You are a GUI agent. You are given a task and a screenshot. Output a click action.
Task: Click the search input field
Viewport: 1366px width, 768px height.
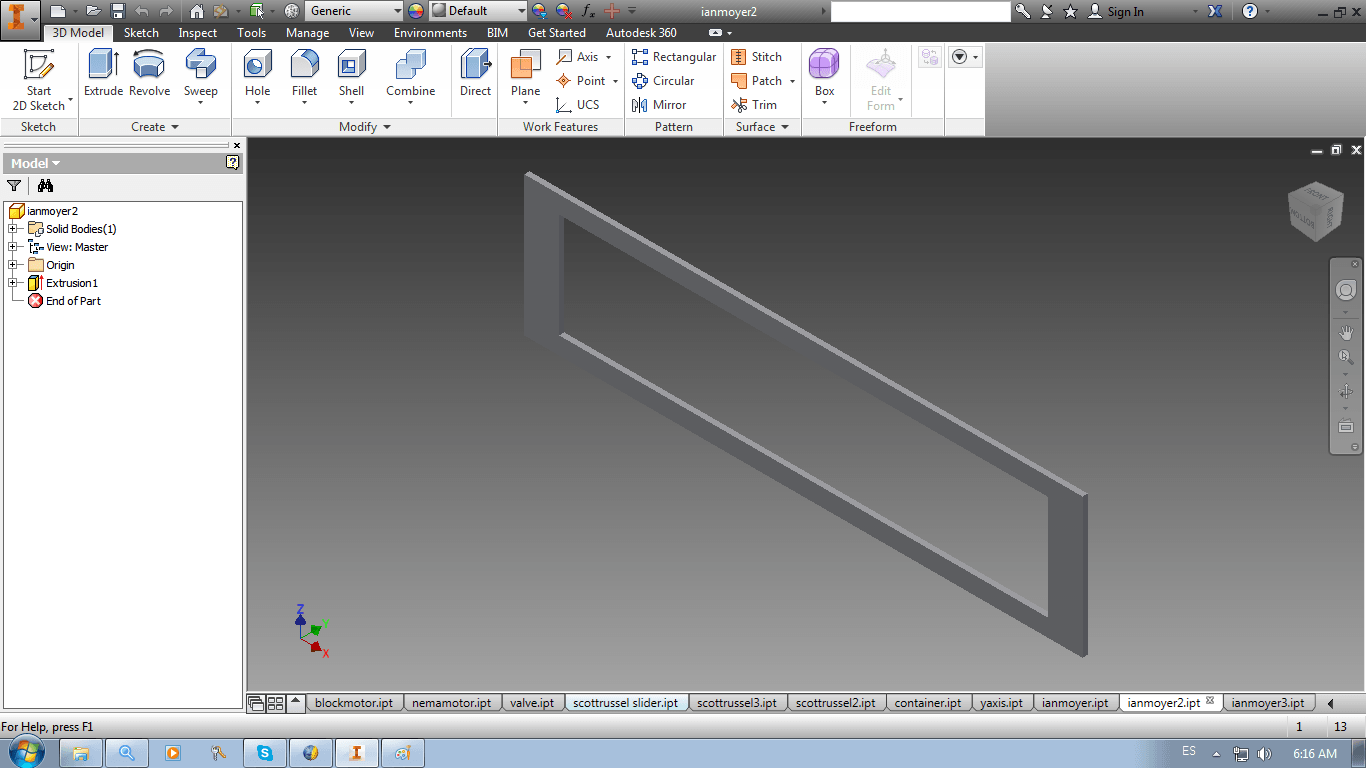(920, 11)
